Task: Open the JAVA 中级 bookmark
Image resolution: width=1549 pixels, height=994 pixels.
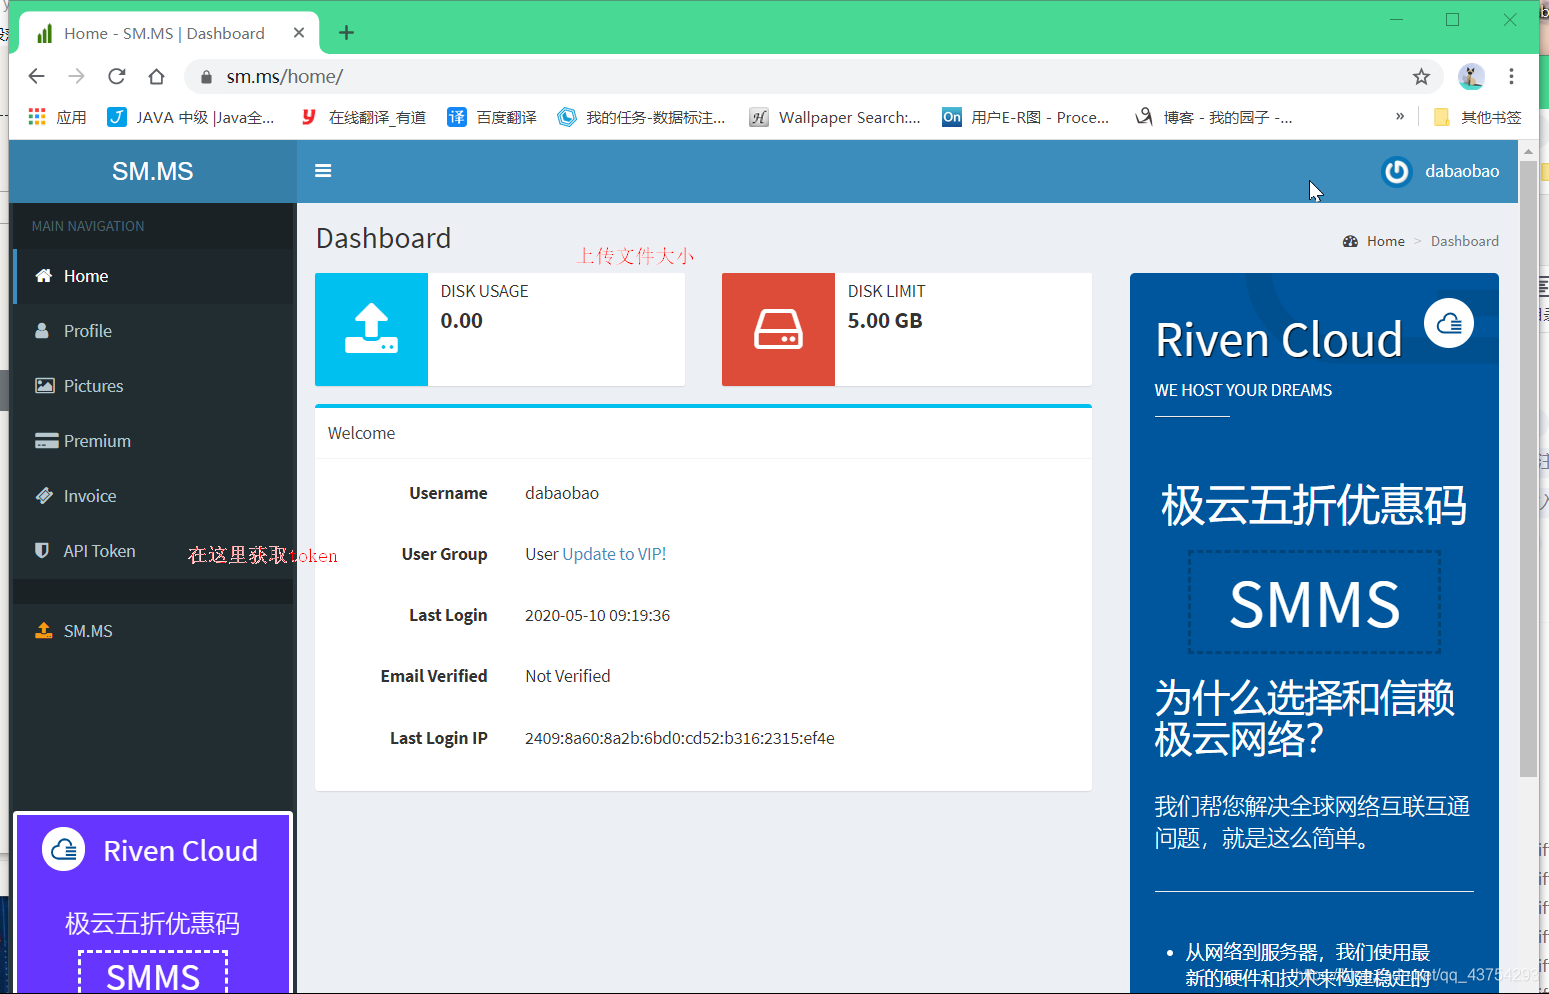Action: 191,117
